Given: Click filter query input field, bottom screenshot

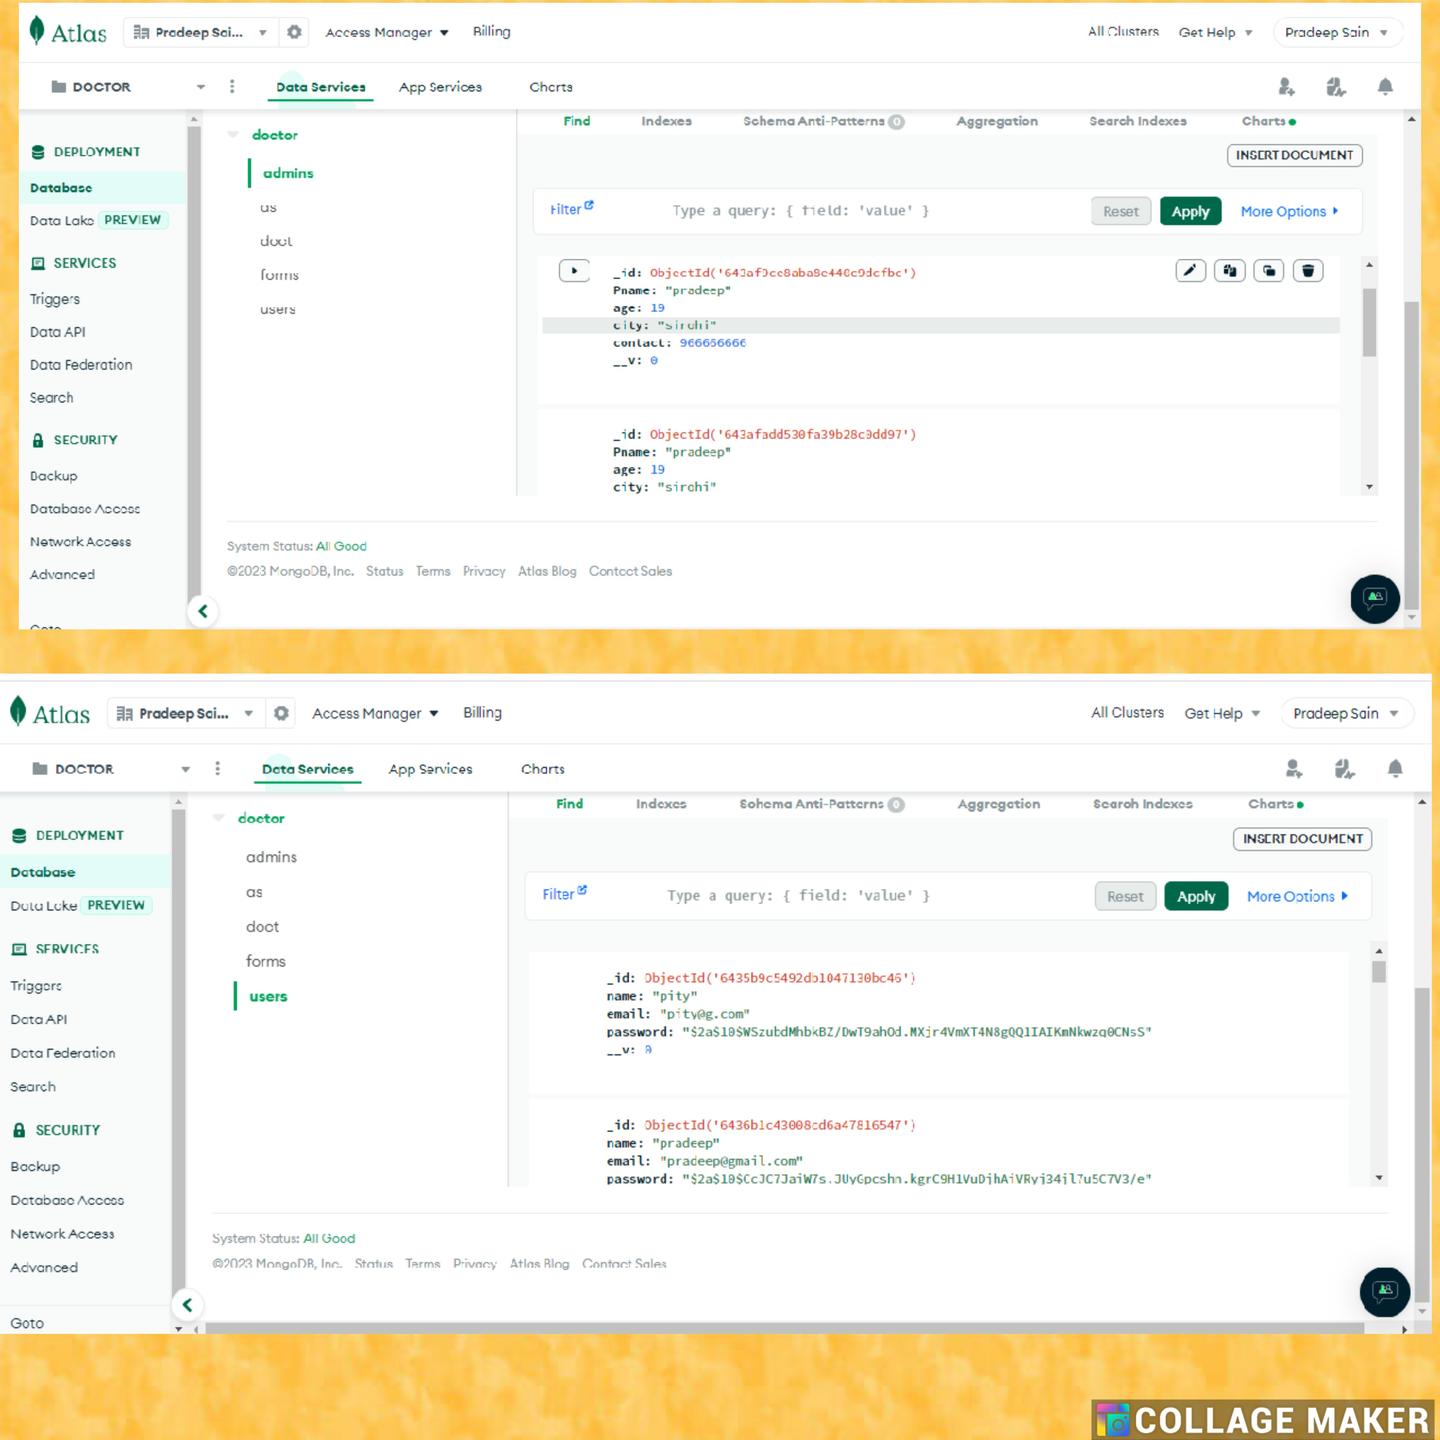Looking at the screenshot, I should (x=870, y=896).
